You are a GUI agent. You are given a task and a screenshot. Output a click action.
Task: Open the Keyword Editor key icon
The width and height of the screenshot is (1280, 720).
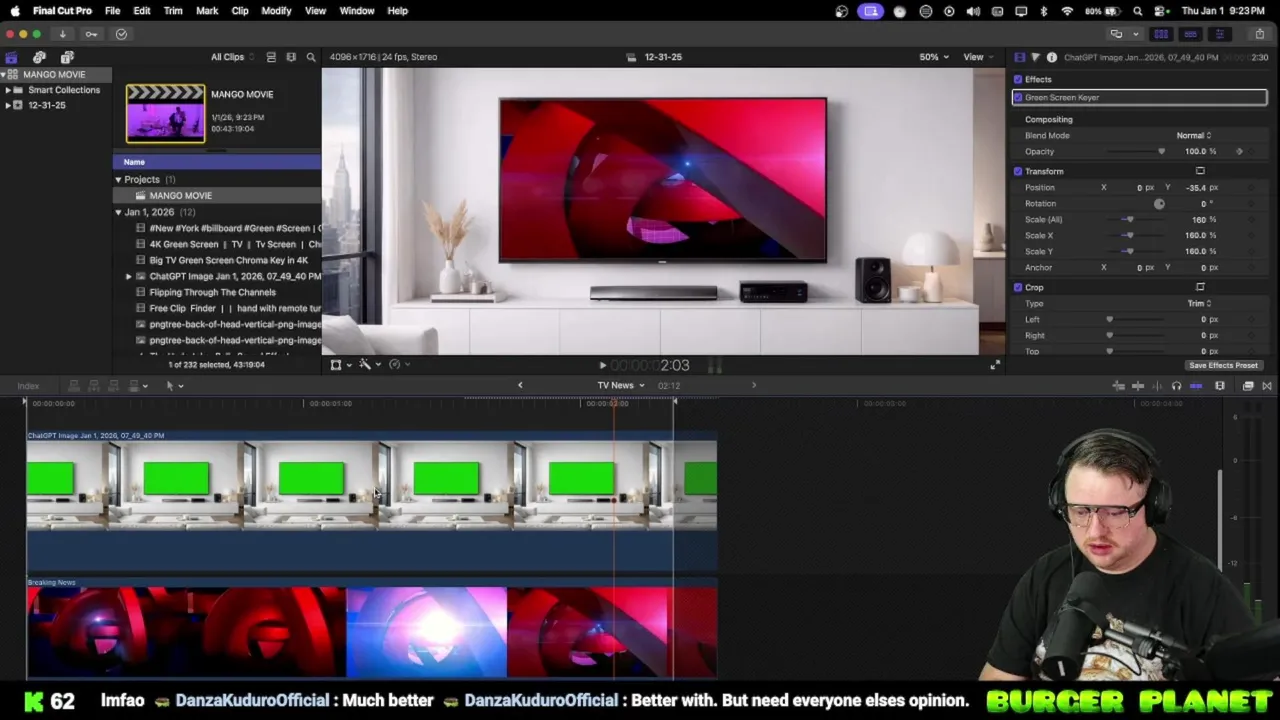click(x=91, y=34)
